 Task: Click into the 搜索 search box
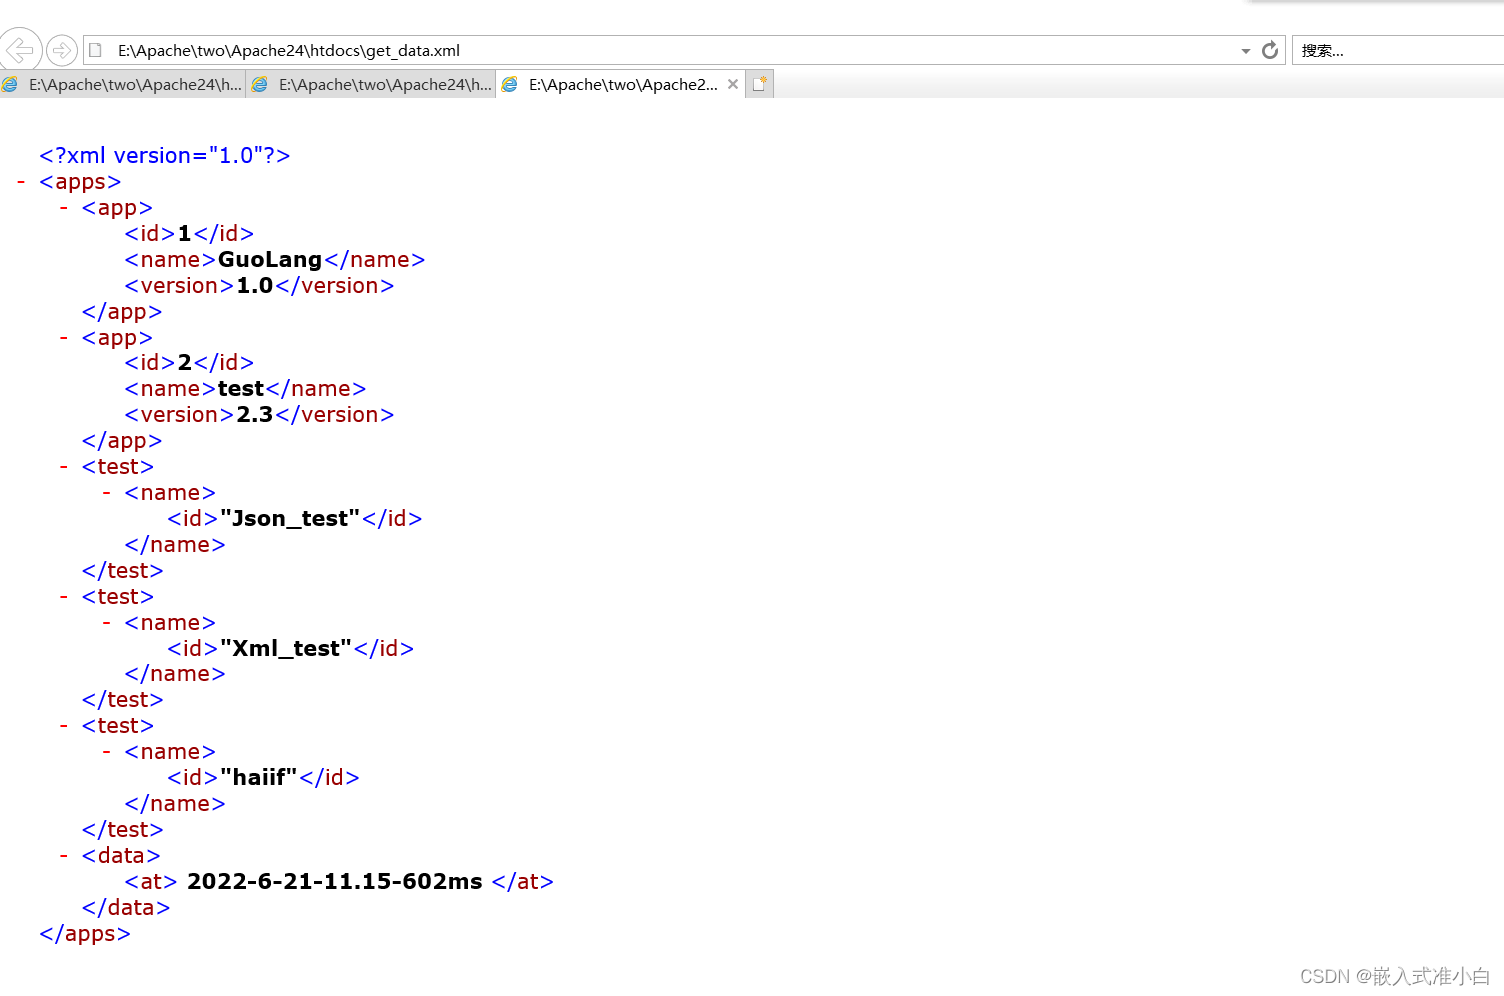[x=1398, y=50]
